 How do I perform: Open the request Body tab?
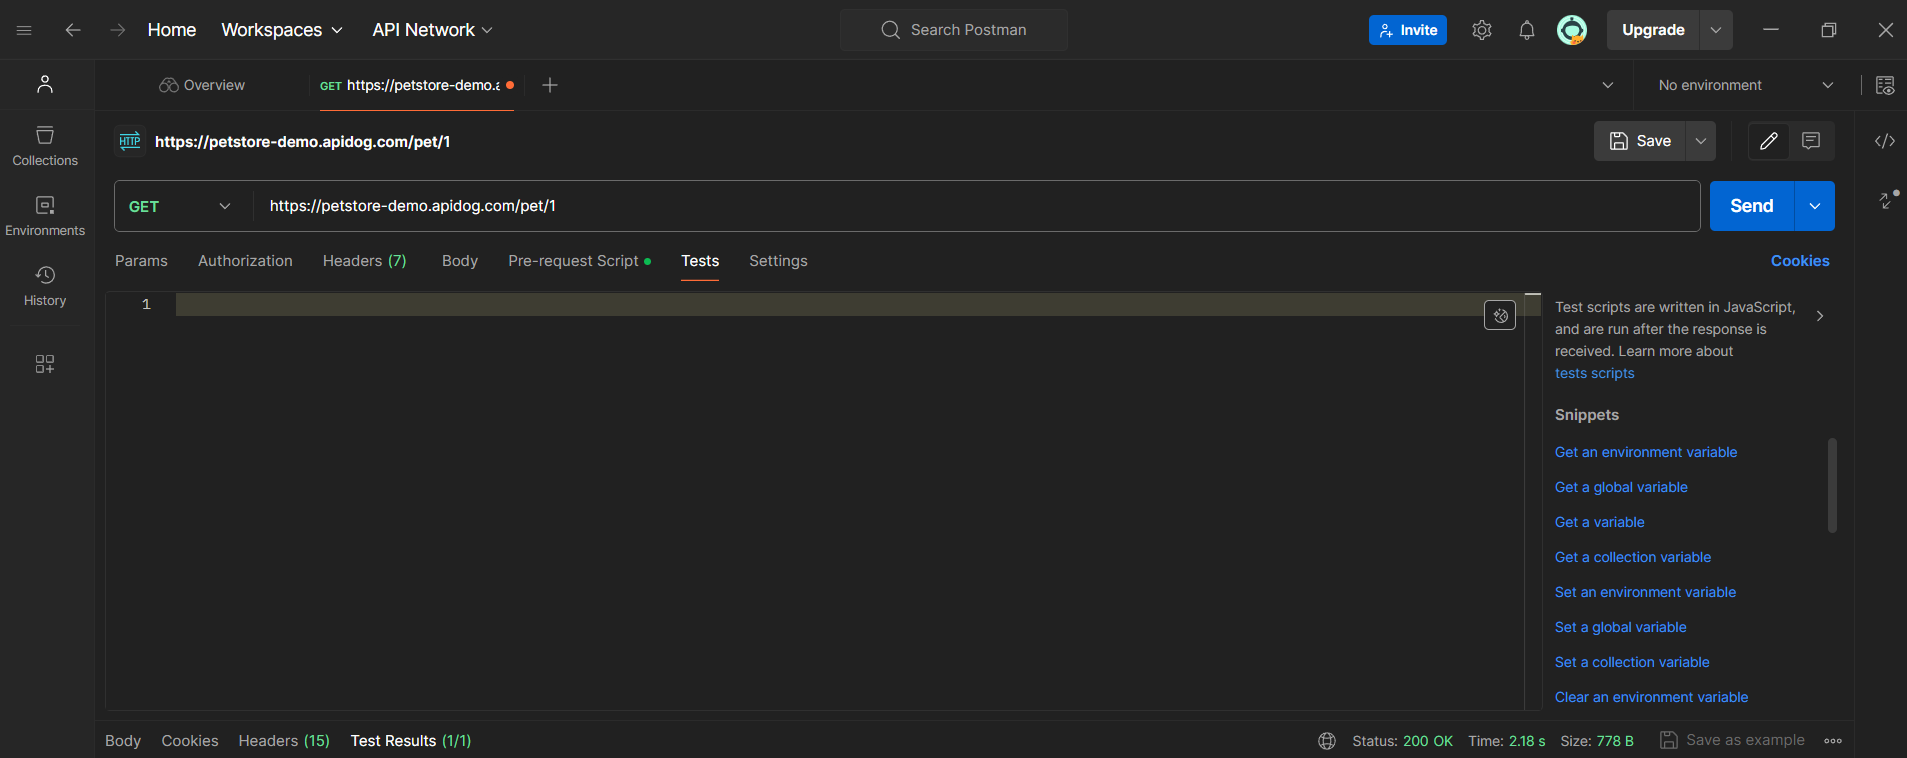pyautogui.click(x=460, y=261)
